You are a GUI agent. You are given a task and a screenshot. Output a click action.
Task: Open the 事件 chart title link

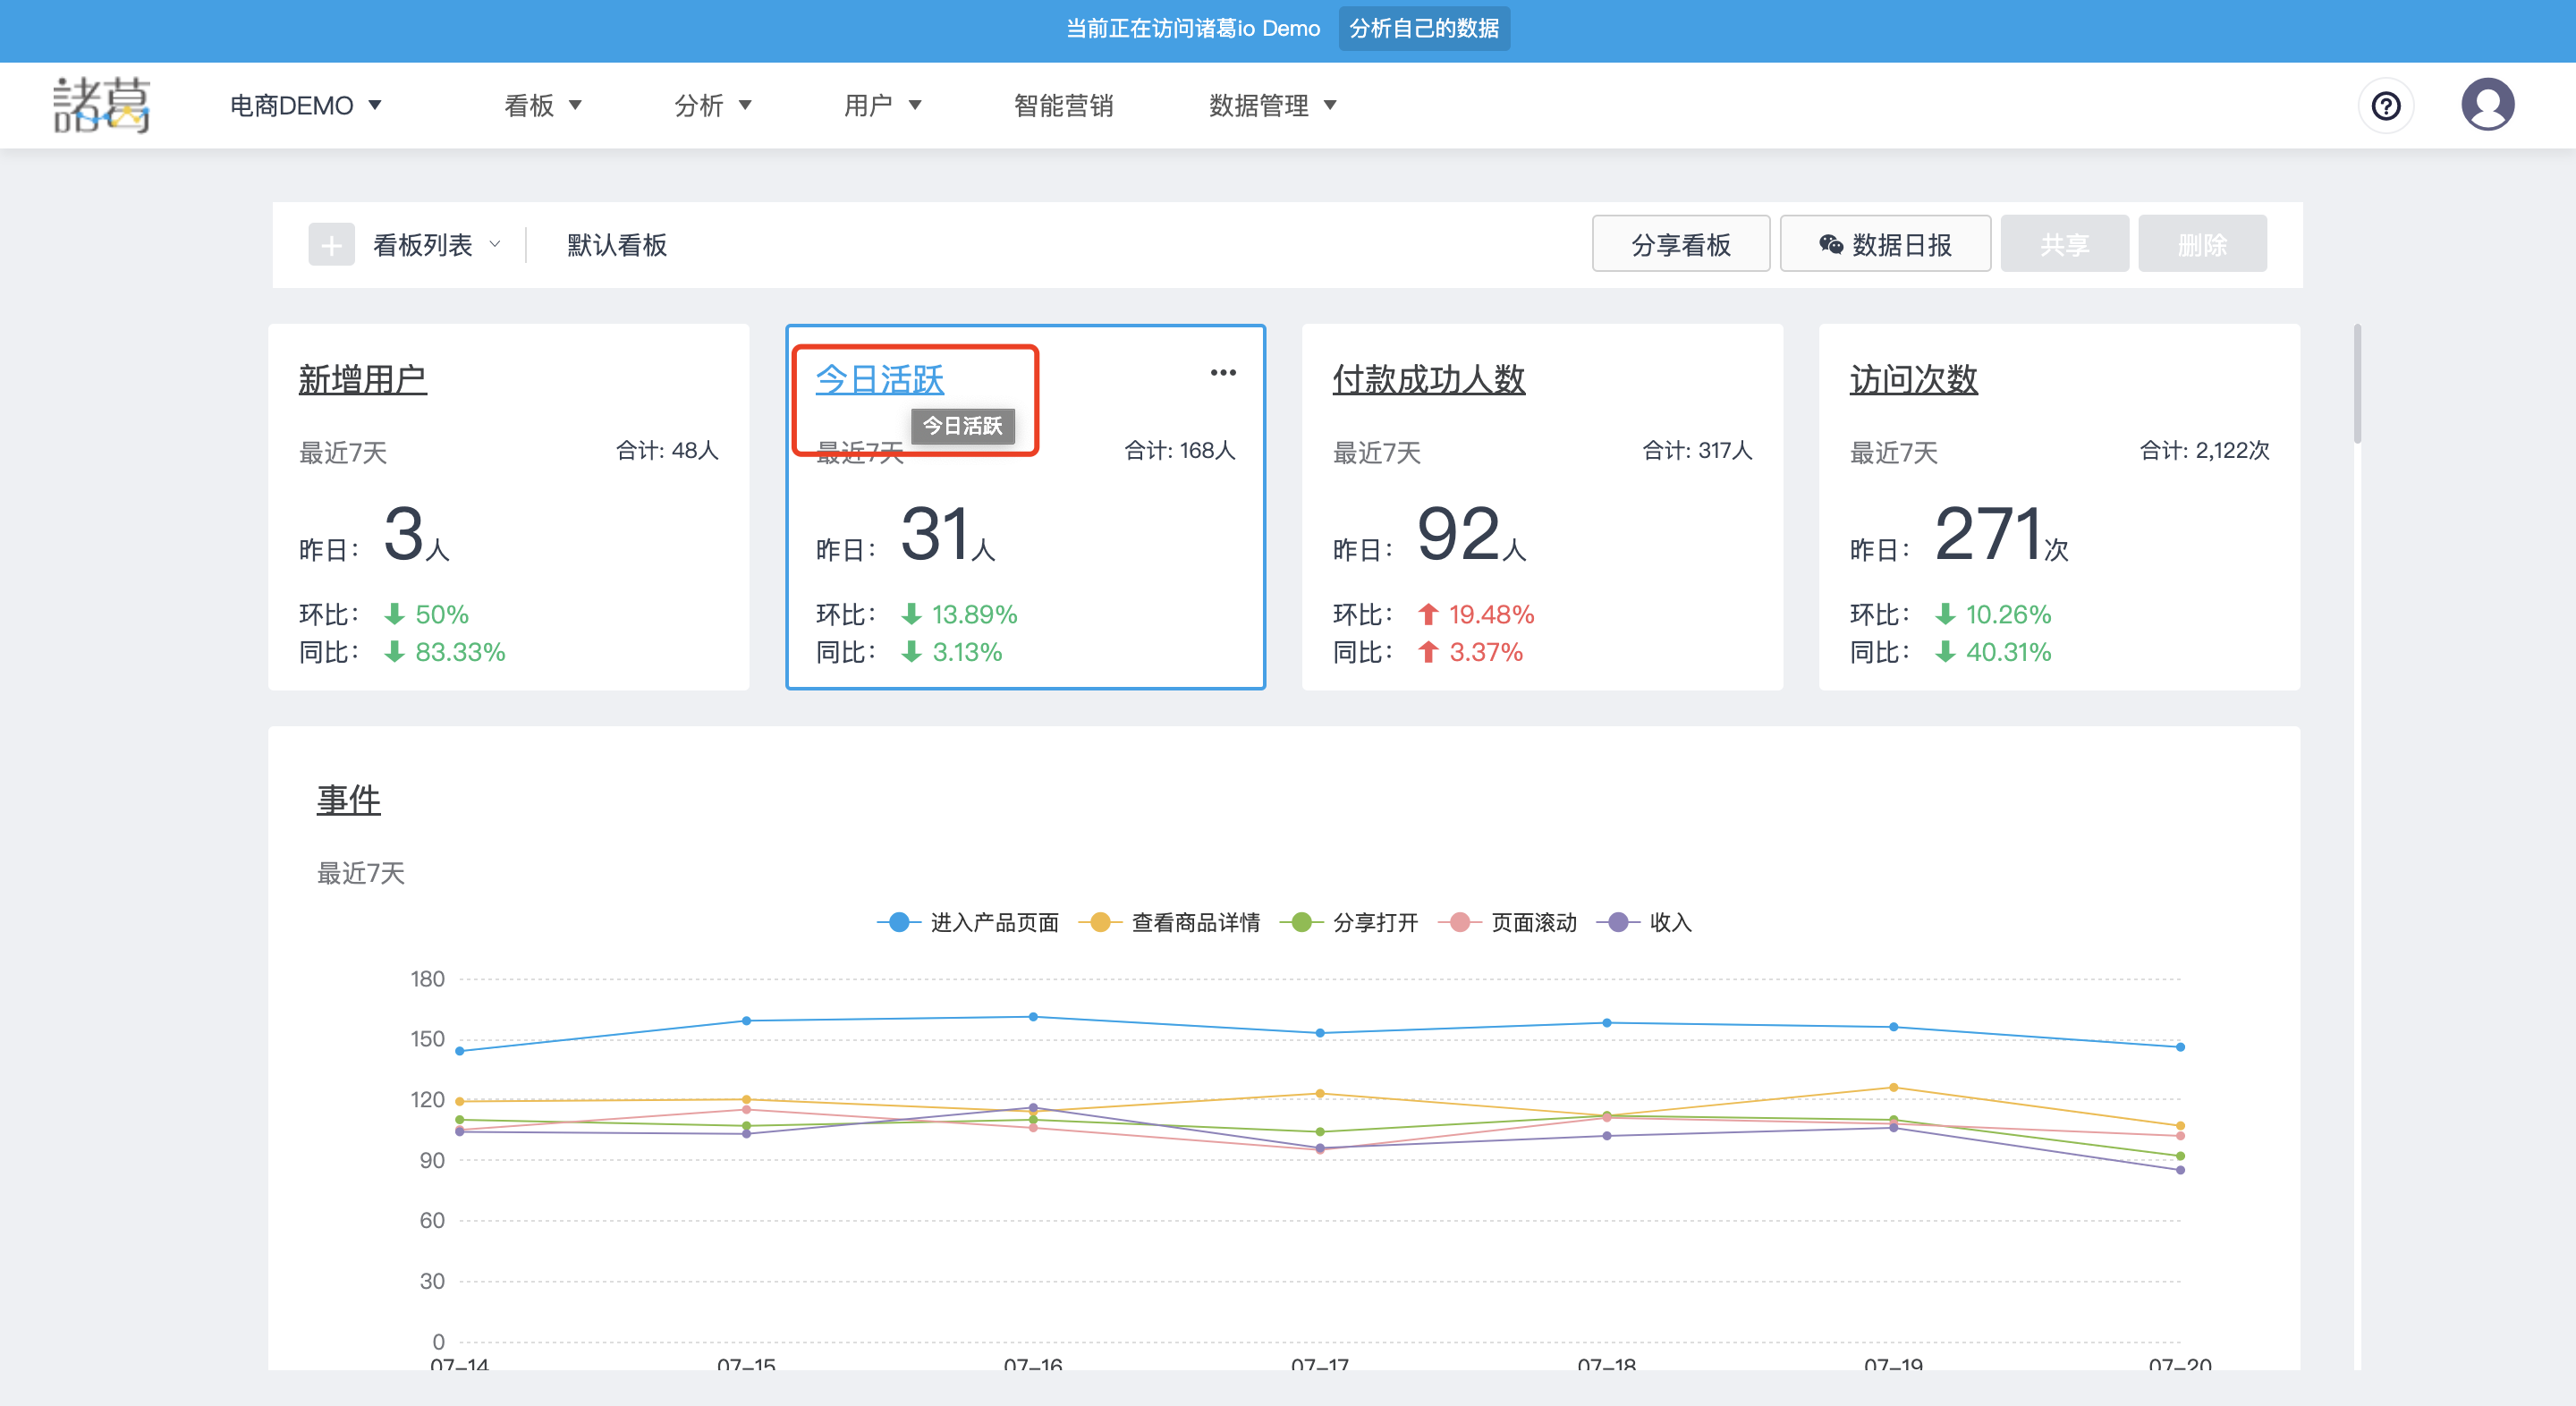348,799
